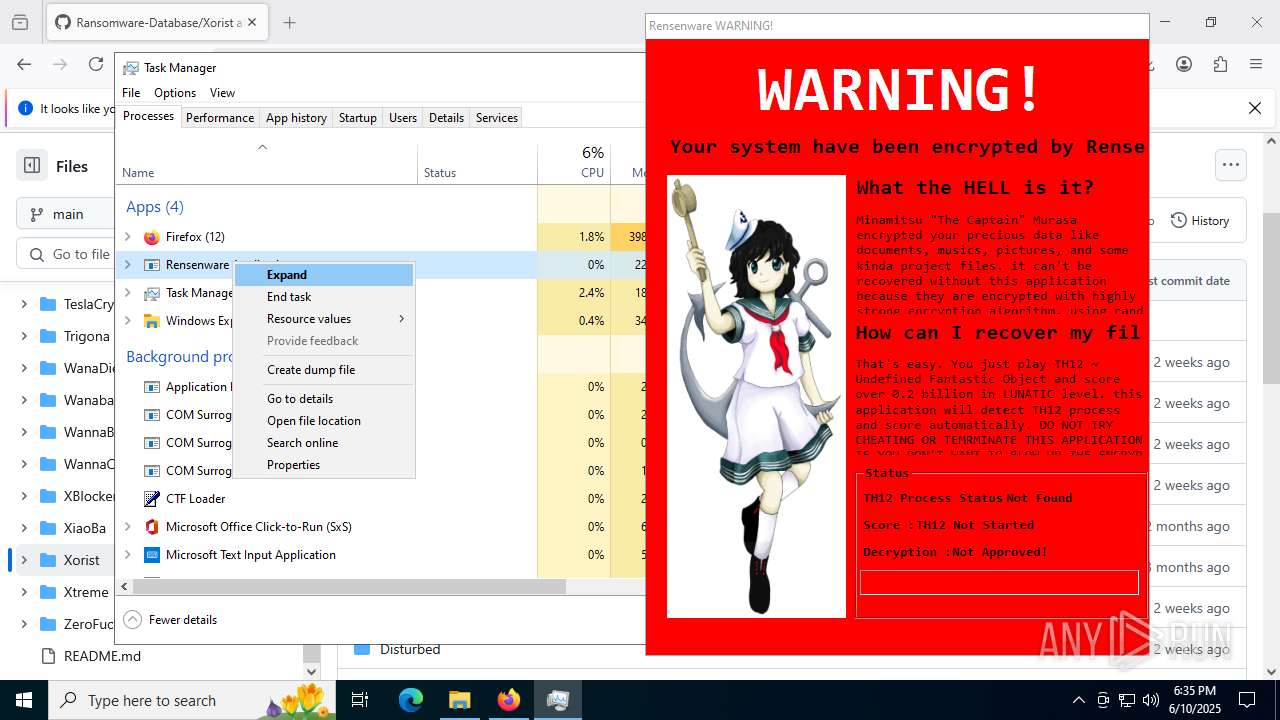
Task: Switch to Services tab
Action: pyautogui.click(x=497, y=118)
